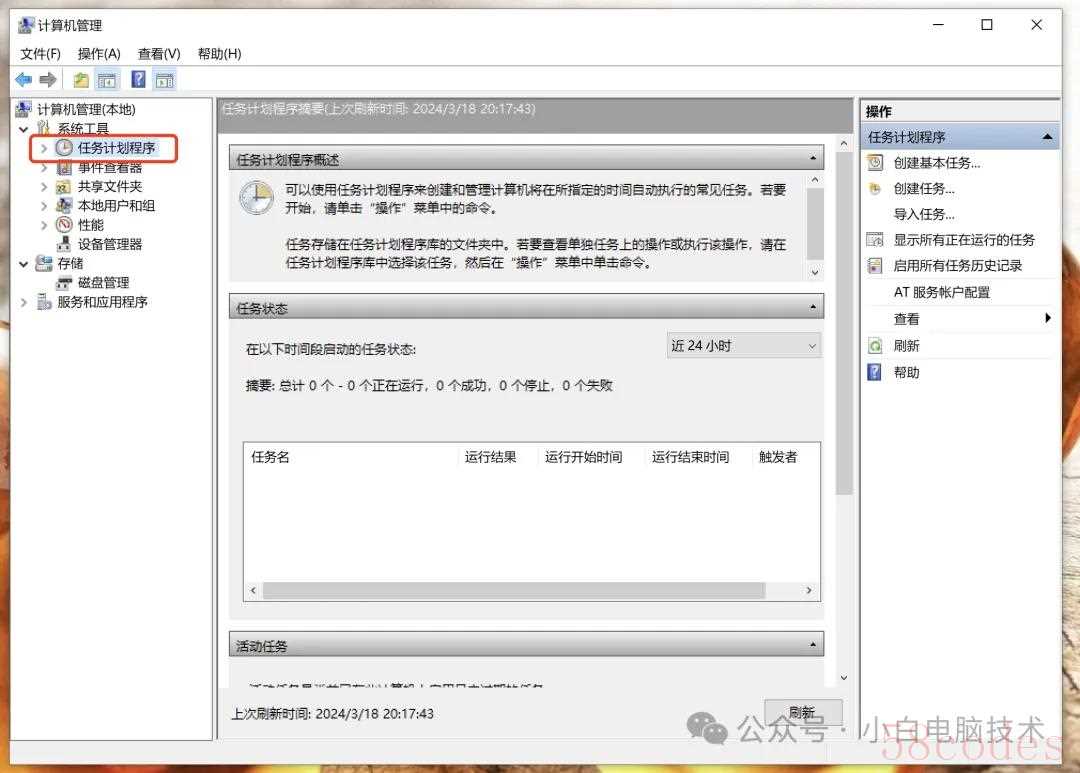Click the 显示所有正在运行的任务 icon
The height and width of the screenshot is (773, 1080).
click(x=875, y=240)
